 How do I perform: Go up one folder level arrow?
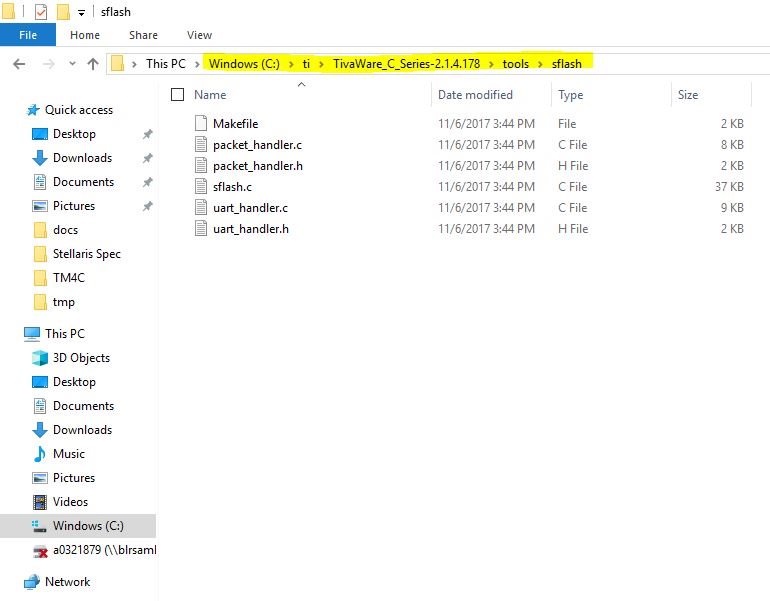click(93, 64)
